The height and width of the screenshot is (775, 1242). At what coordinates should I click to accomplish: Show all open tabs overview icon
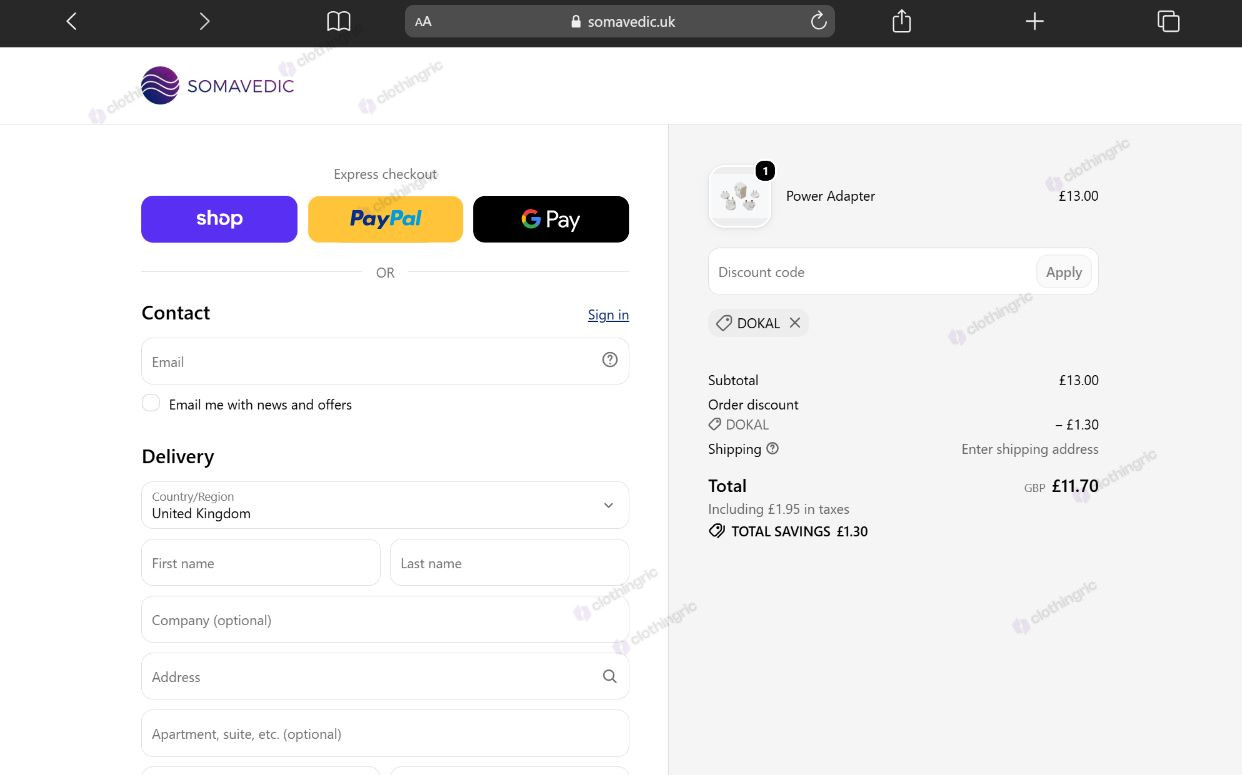1168,21
